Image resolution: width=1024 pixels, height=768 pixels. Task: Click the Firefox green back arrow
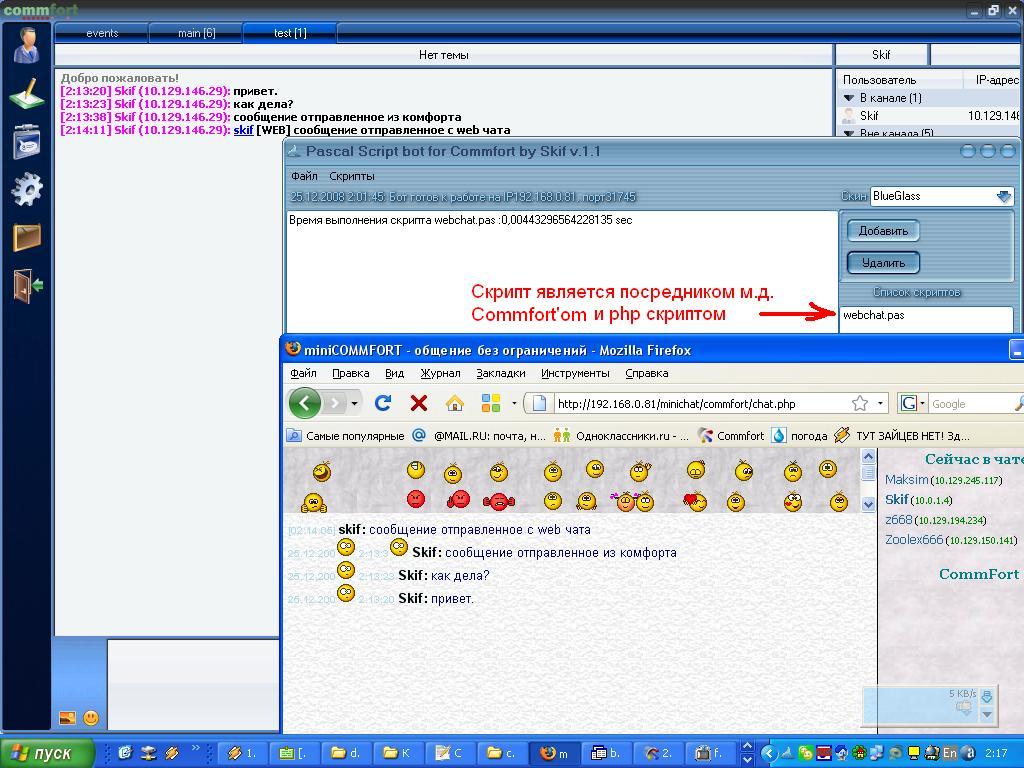click(x=305, y=403)
